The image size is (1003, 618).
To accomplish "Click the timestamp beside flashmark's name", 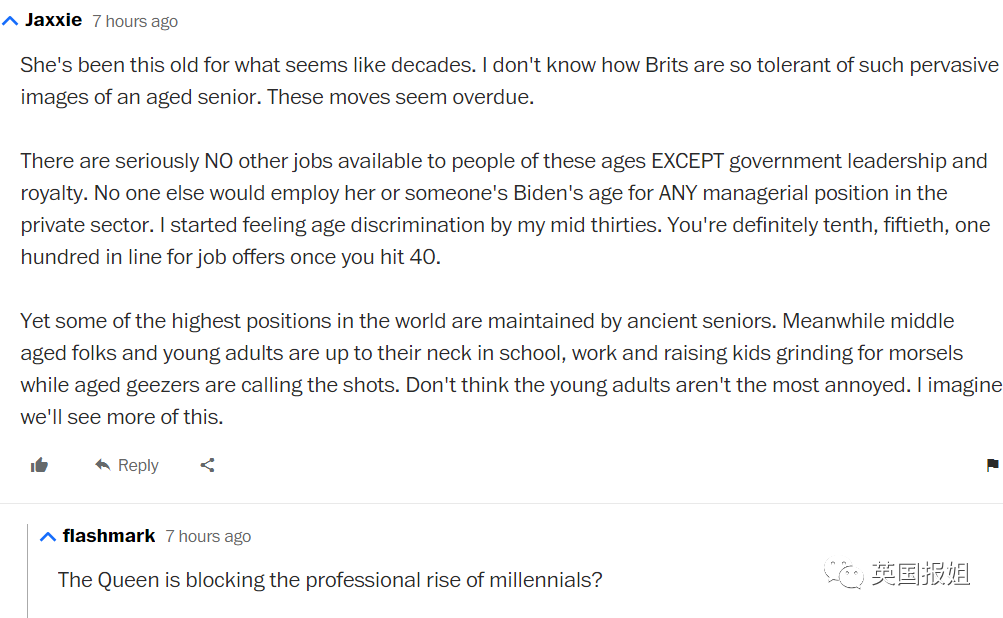I will (x=208, y=537).
